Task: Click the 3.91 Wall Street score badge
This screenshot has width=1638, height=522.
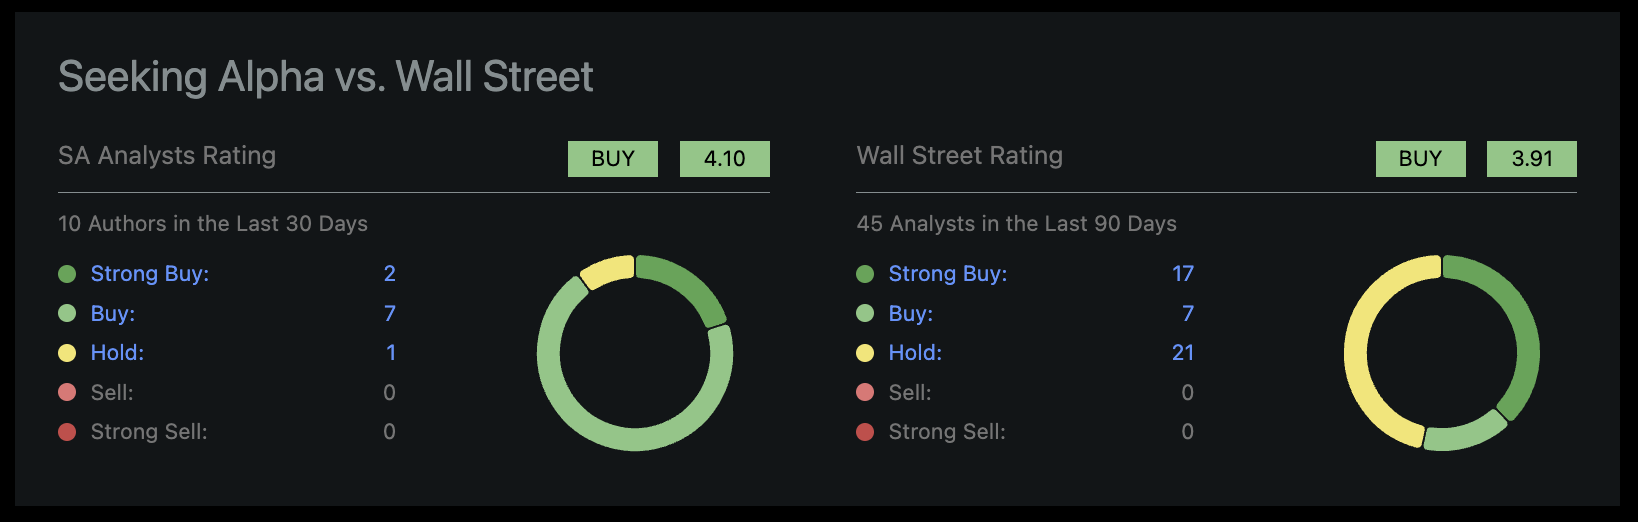Action: coord(1532,159)
